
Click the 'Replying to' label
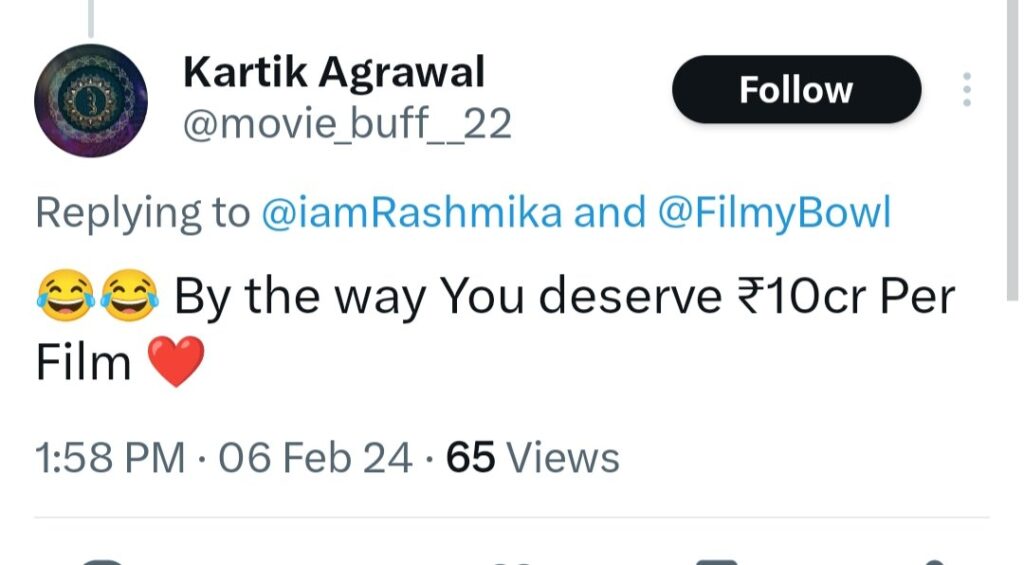click(x=143, y=212)
